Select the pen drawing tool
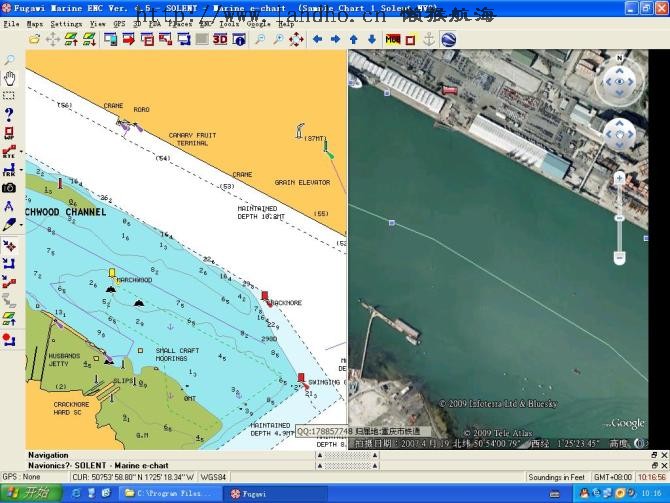This screenshot has height=503, width=670. point(9,225)
